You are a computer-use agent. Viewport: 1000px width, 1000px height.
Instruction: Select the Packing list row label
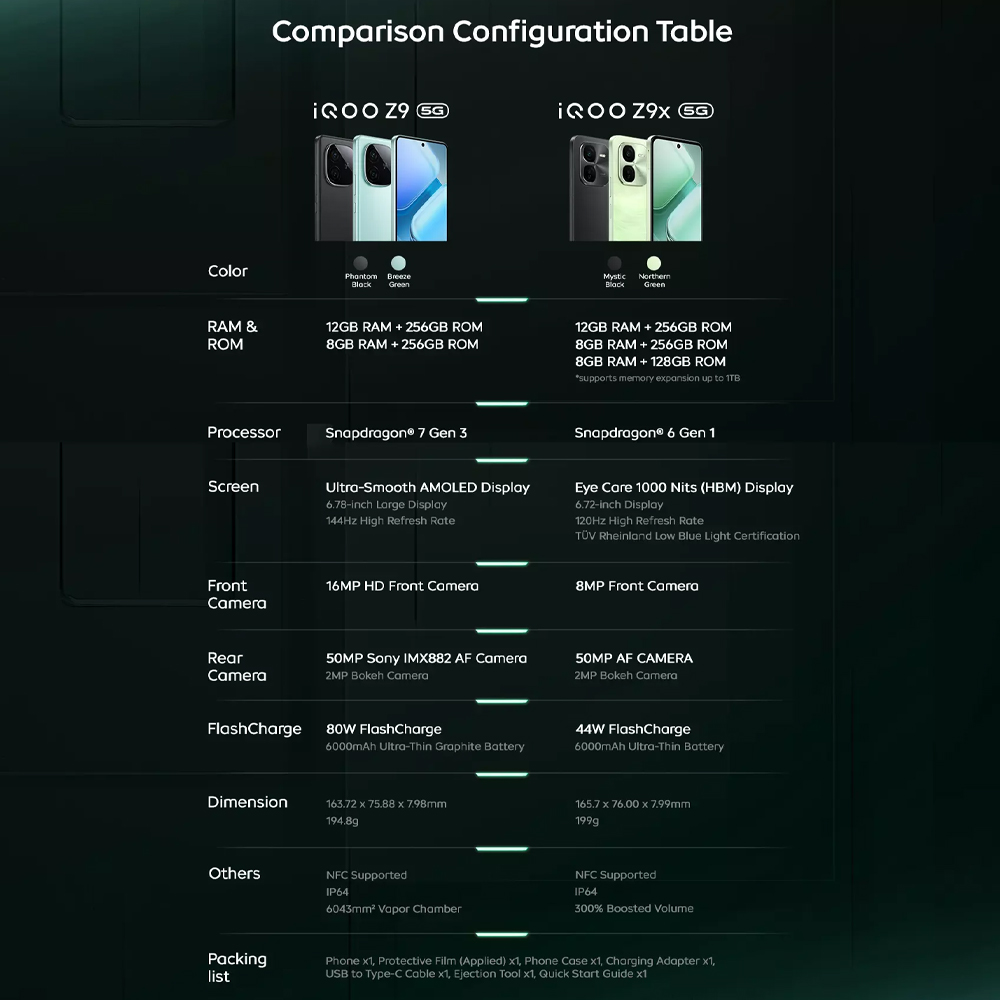pyautogui.click(x=237, y=967)
